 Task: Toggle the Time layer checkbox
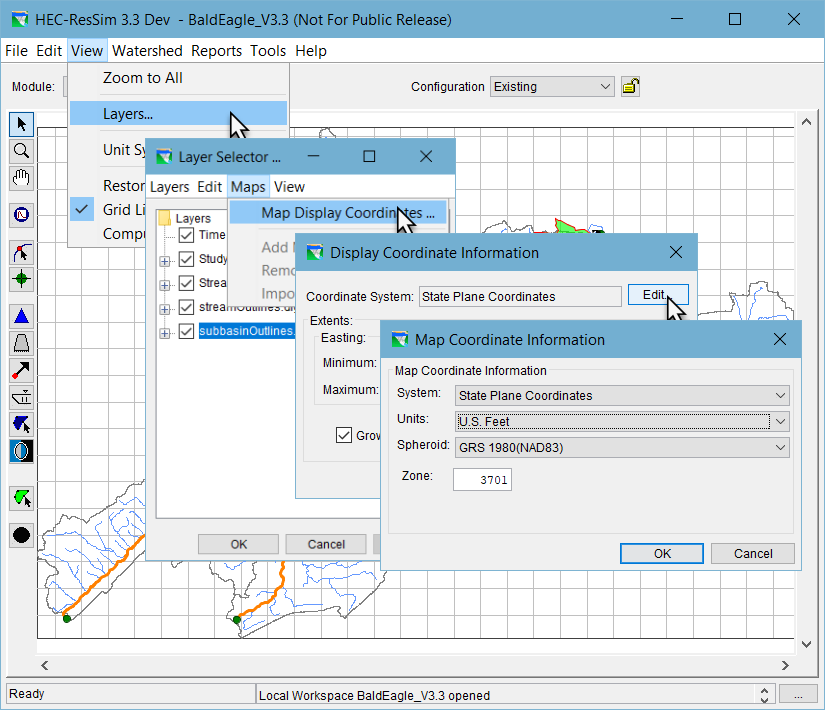pos(186,235)
